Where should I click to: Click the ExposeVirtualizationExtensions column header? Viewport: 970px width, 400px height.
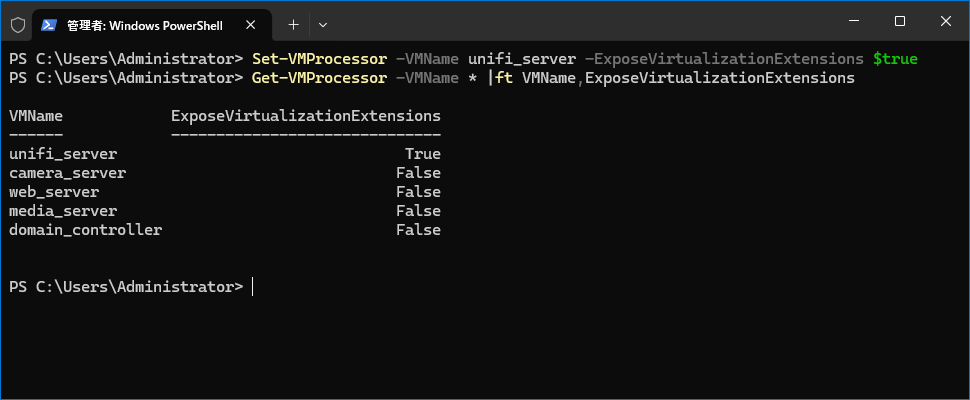click(x=306, y=116)
